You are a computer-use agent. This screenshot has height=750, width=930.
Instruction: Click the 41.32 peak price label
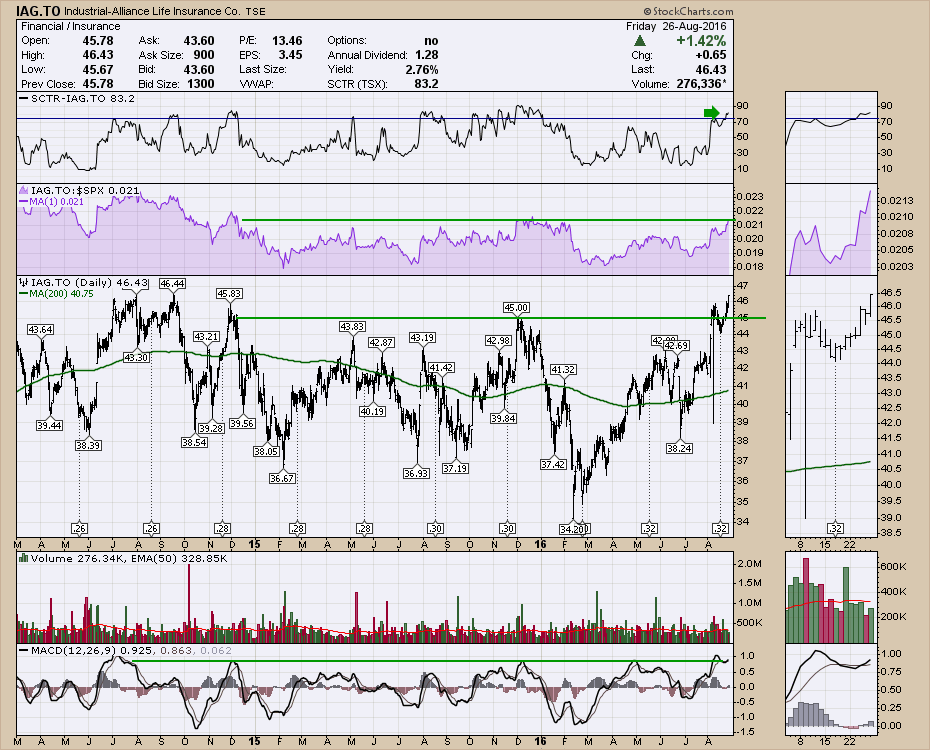563,369
